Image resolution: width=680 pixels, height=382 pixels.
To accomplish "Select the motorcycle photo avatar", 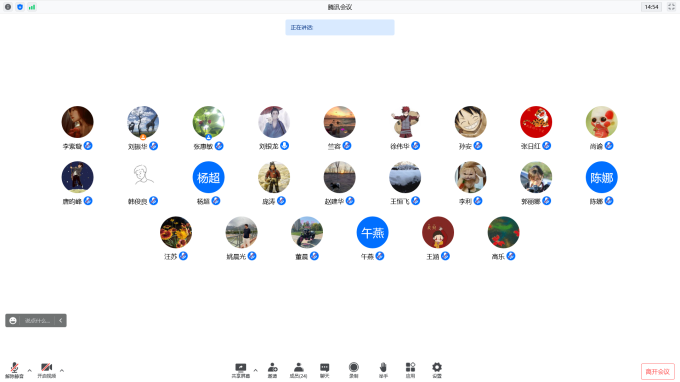I will pyautogui.click(x=307, y=232).
